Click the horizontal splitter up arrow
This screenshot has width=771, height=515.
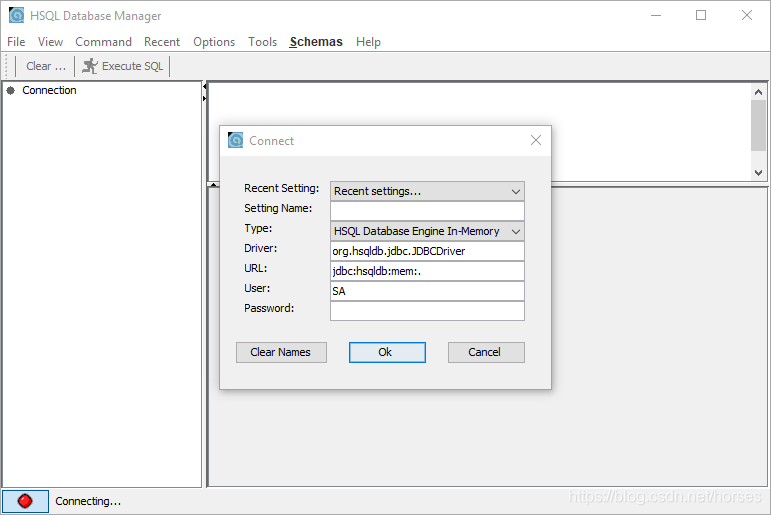pyautogui.click(x=213, y=184)
